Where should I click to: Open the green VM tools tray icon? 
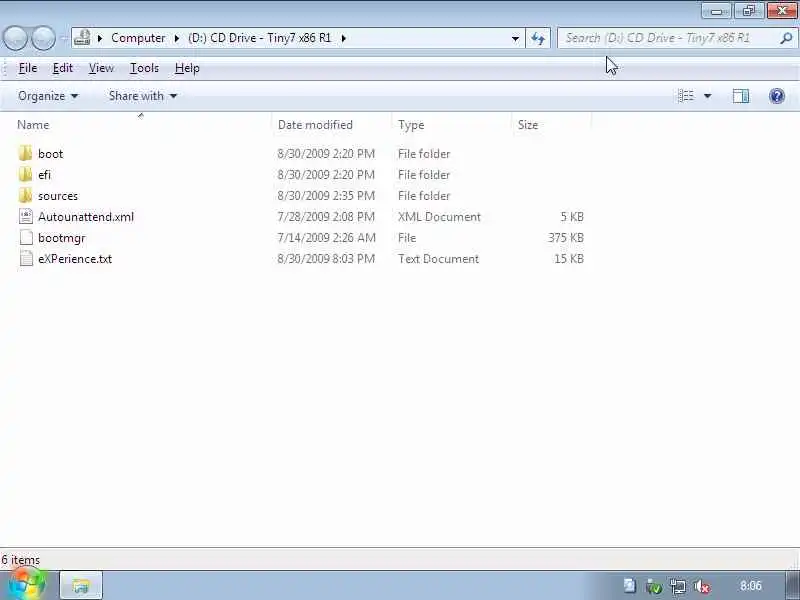(x=654, y=587)
